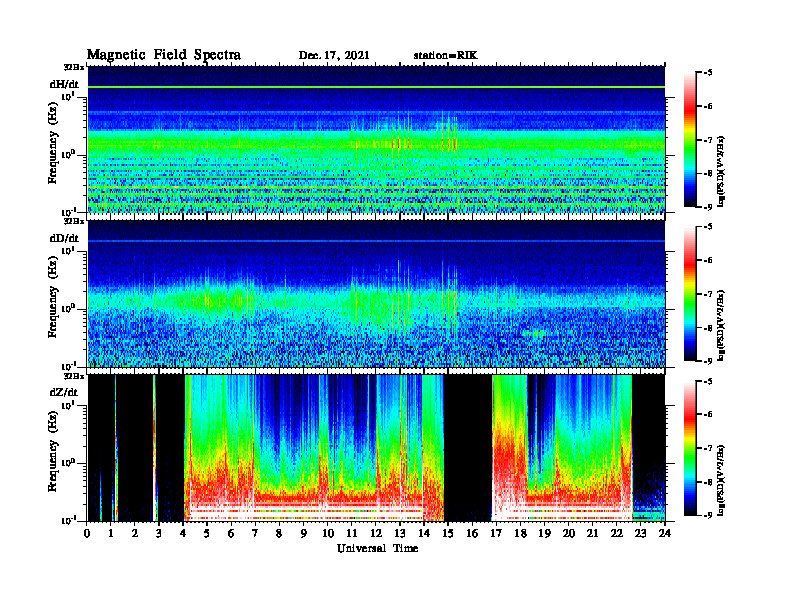Click the '-7' value on dH/dt color scale

708,140
